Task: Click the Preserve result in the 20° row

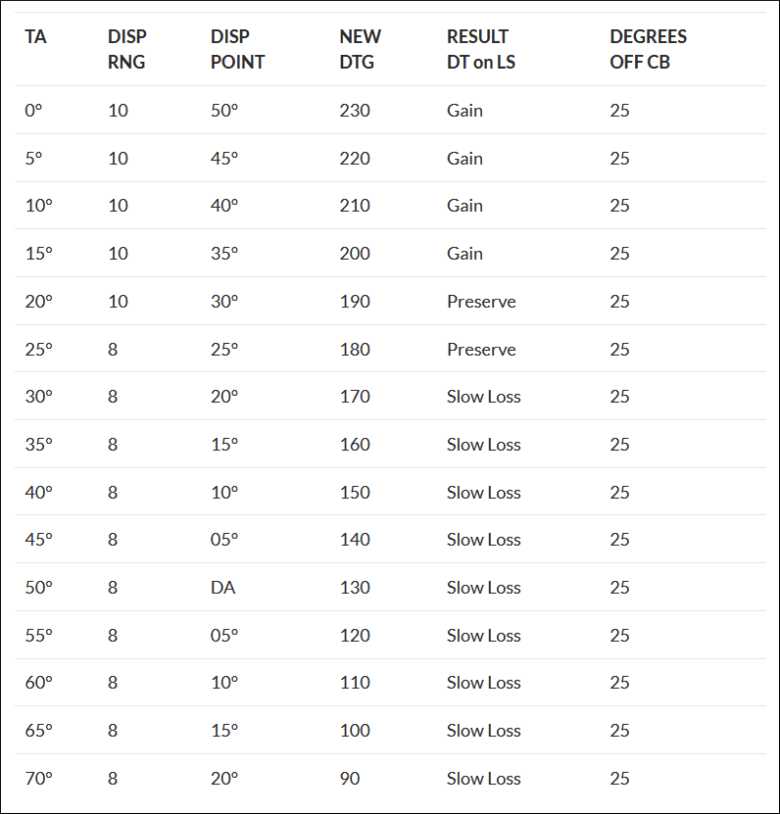Action: point(481,301)
